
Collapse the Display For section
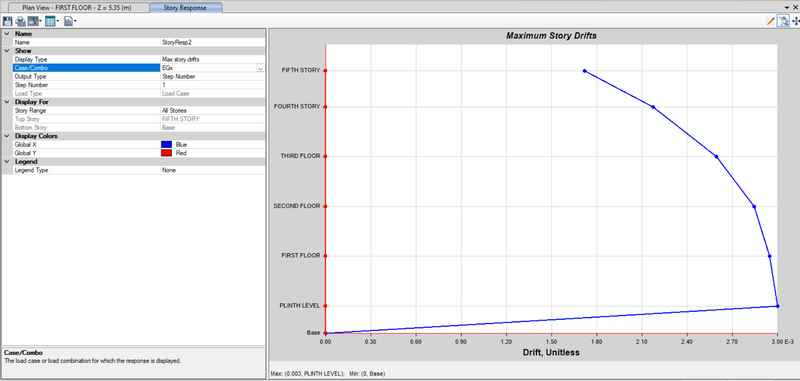[7, 102]
